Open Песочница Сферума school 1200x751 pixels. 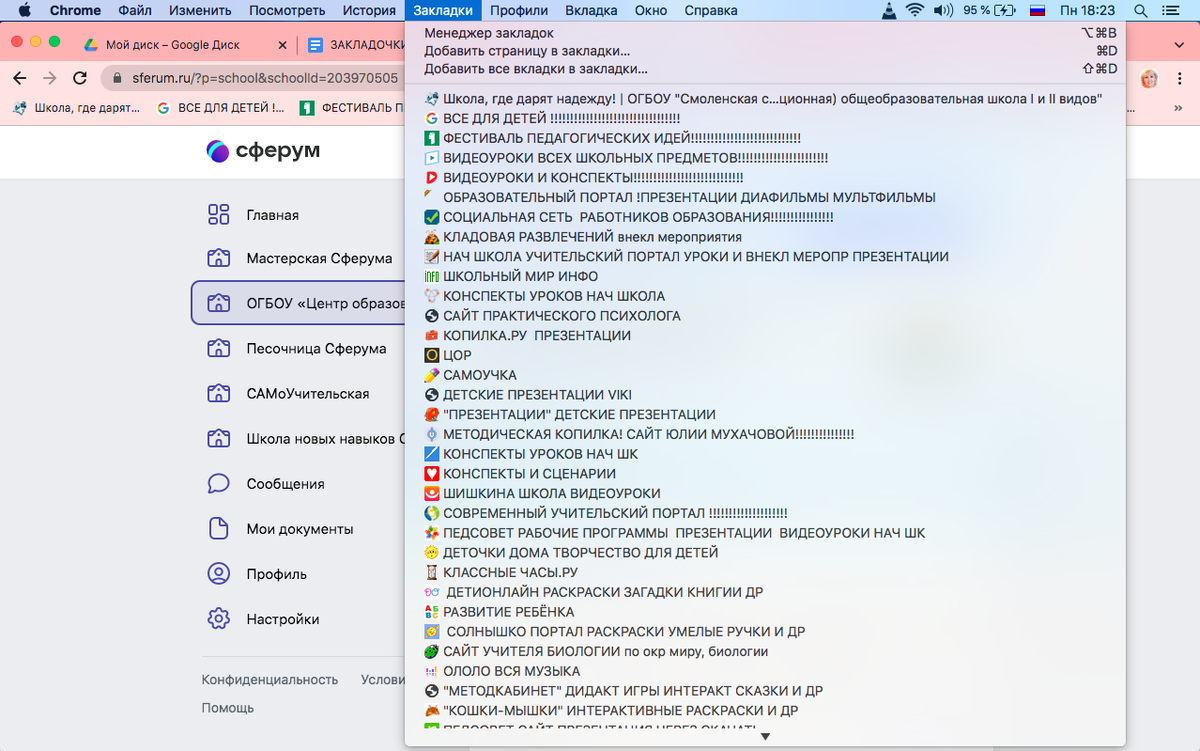click(299, 349)
